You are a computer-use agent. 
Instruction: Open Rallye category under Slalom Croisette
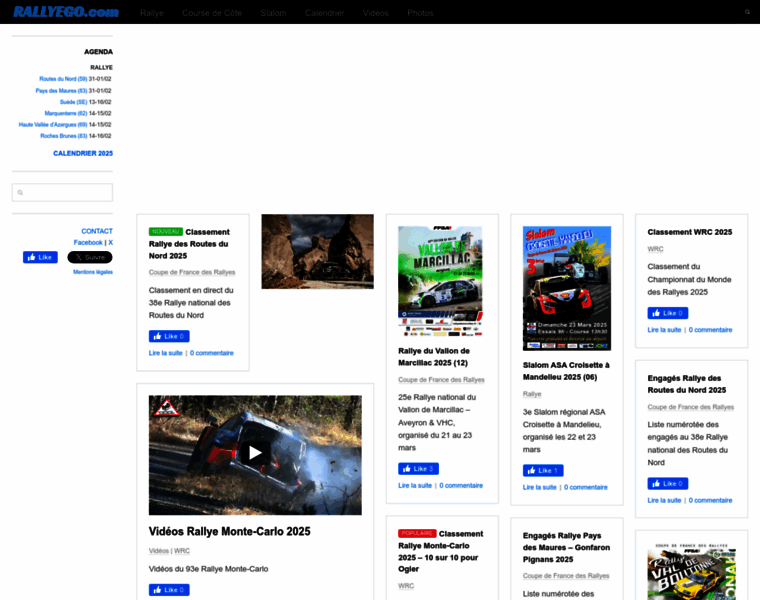pos(532,395)
